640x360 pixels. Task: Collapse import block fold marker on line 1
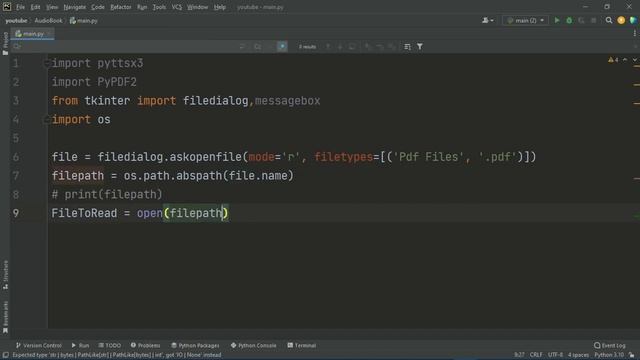click(x=46, y=63)
